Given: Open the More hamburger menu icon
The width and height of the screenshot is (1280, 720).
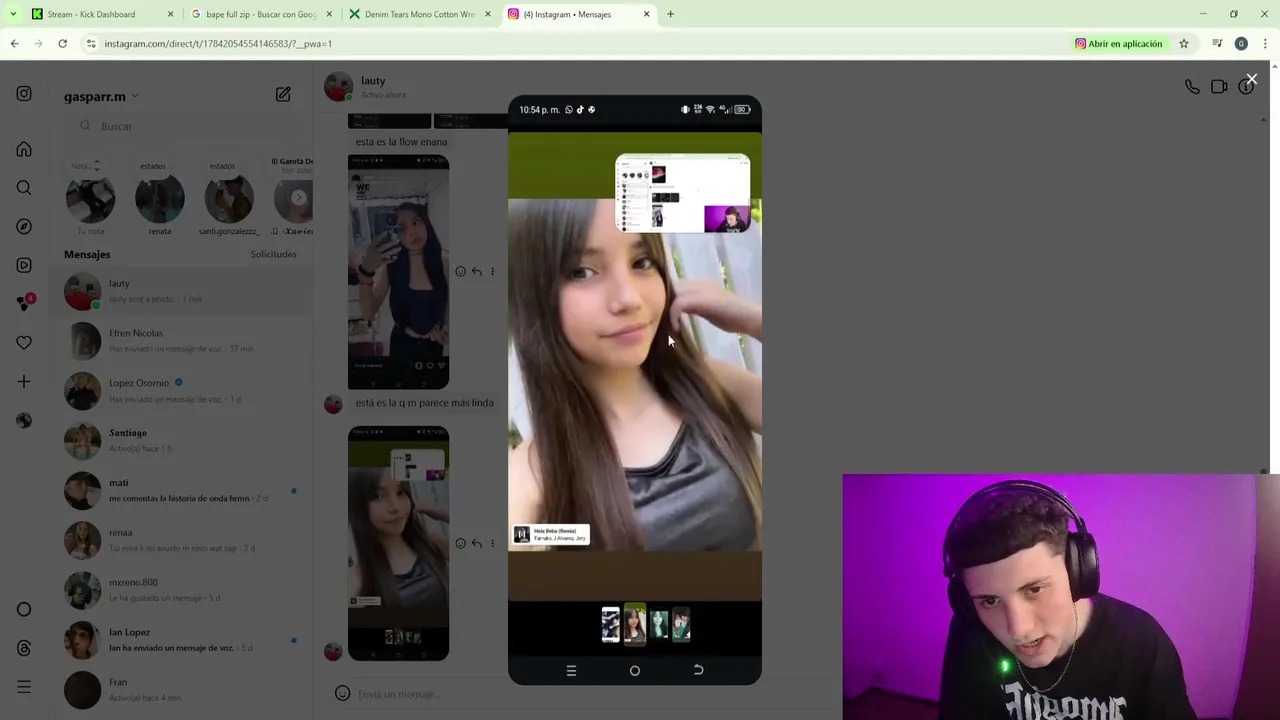Looking at the screenshot, I should pos(24,687).
